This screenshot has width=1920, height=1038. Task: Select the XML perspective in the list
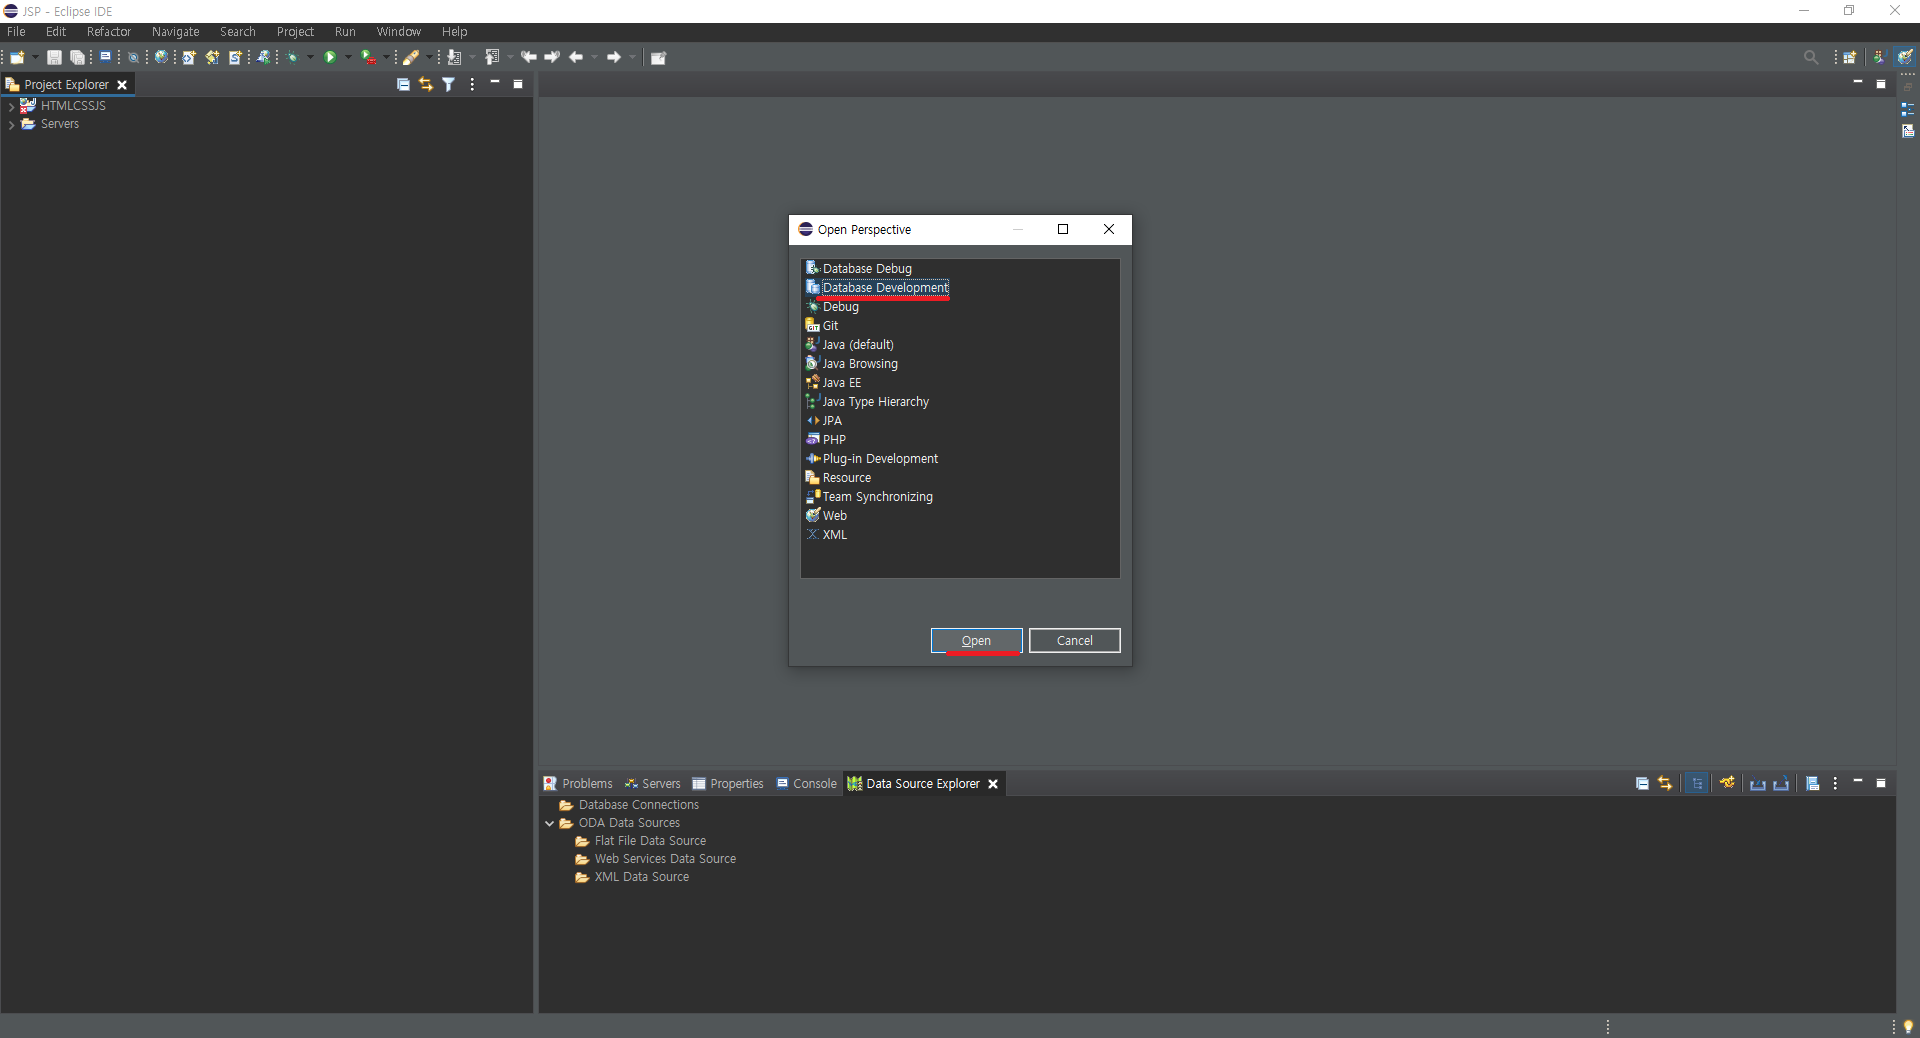(834, 535)
